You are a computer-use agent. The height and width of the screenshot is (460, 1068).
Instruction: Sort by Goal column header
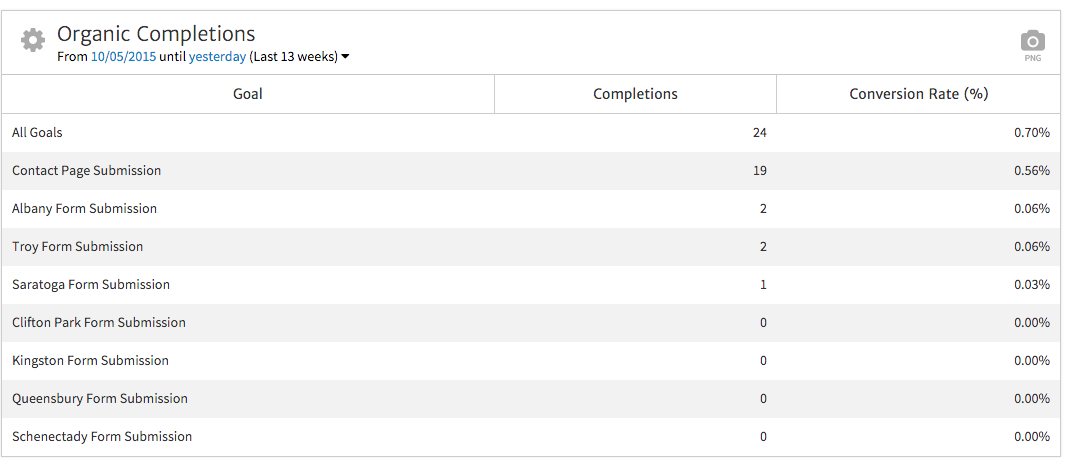coord(248,94)
